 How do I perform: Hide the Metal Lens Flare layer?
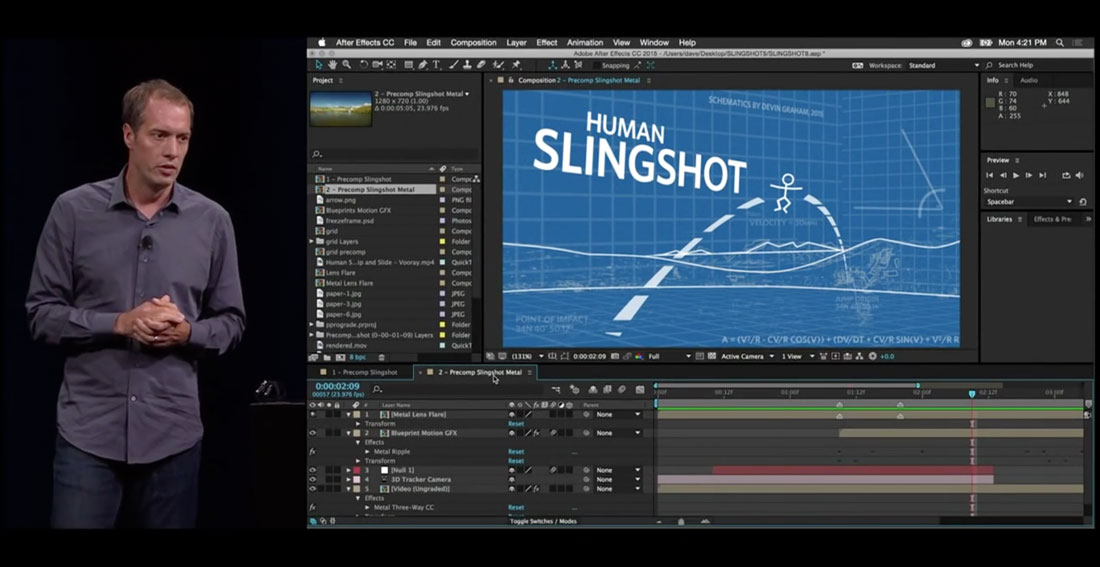[x=313, y=414]
